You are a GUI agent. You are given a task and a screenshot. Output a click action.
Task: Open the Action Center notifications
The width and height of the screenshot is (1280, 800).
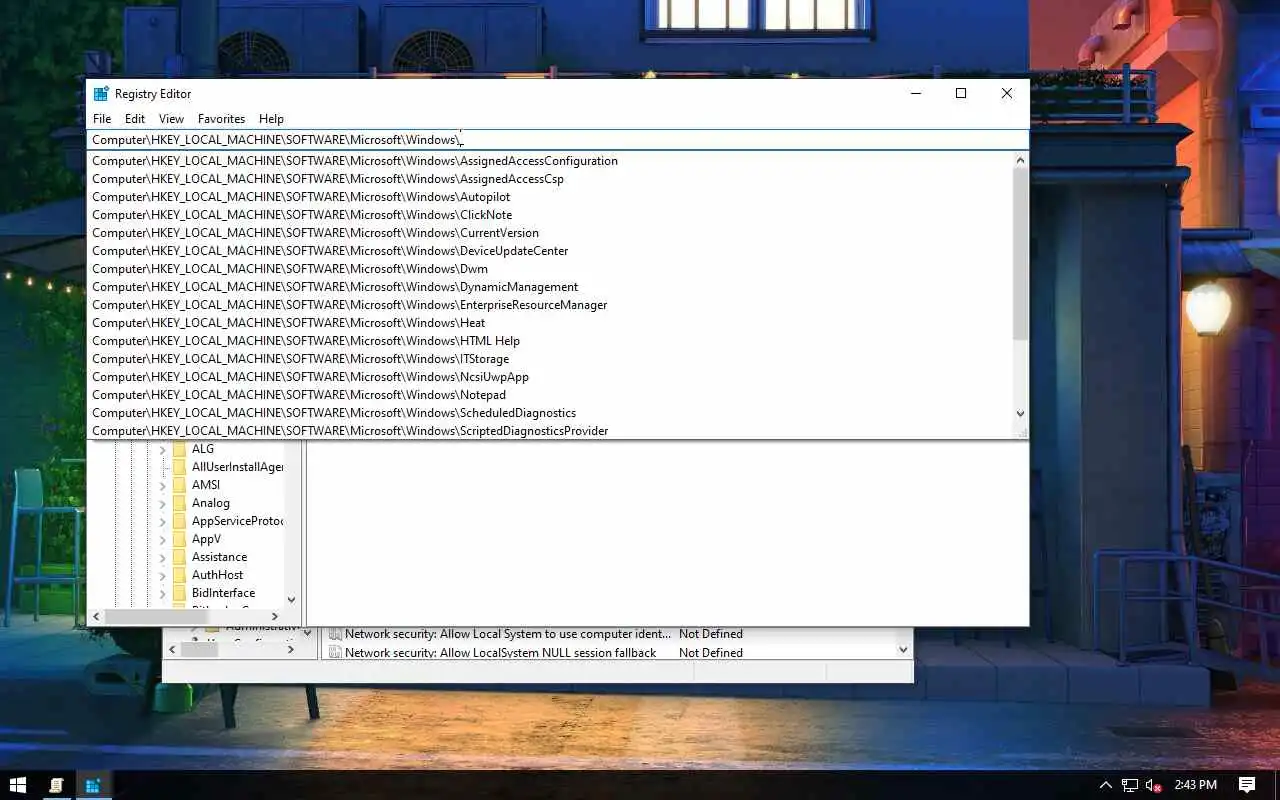click(1247, 785)
